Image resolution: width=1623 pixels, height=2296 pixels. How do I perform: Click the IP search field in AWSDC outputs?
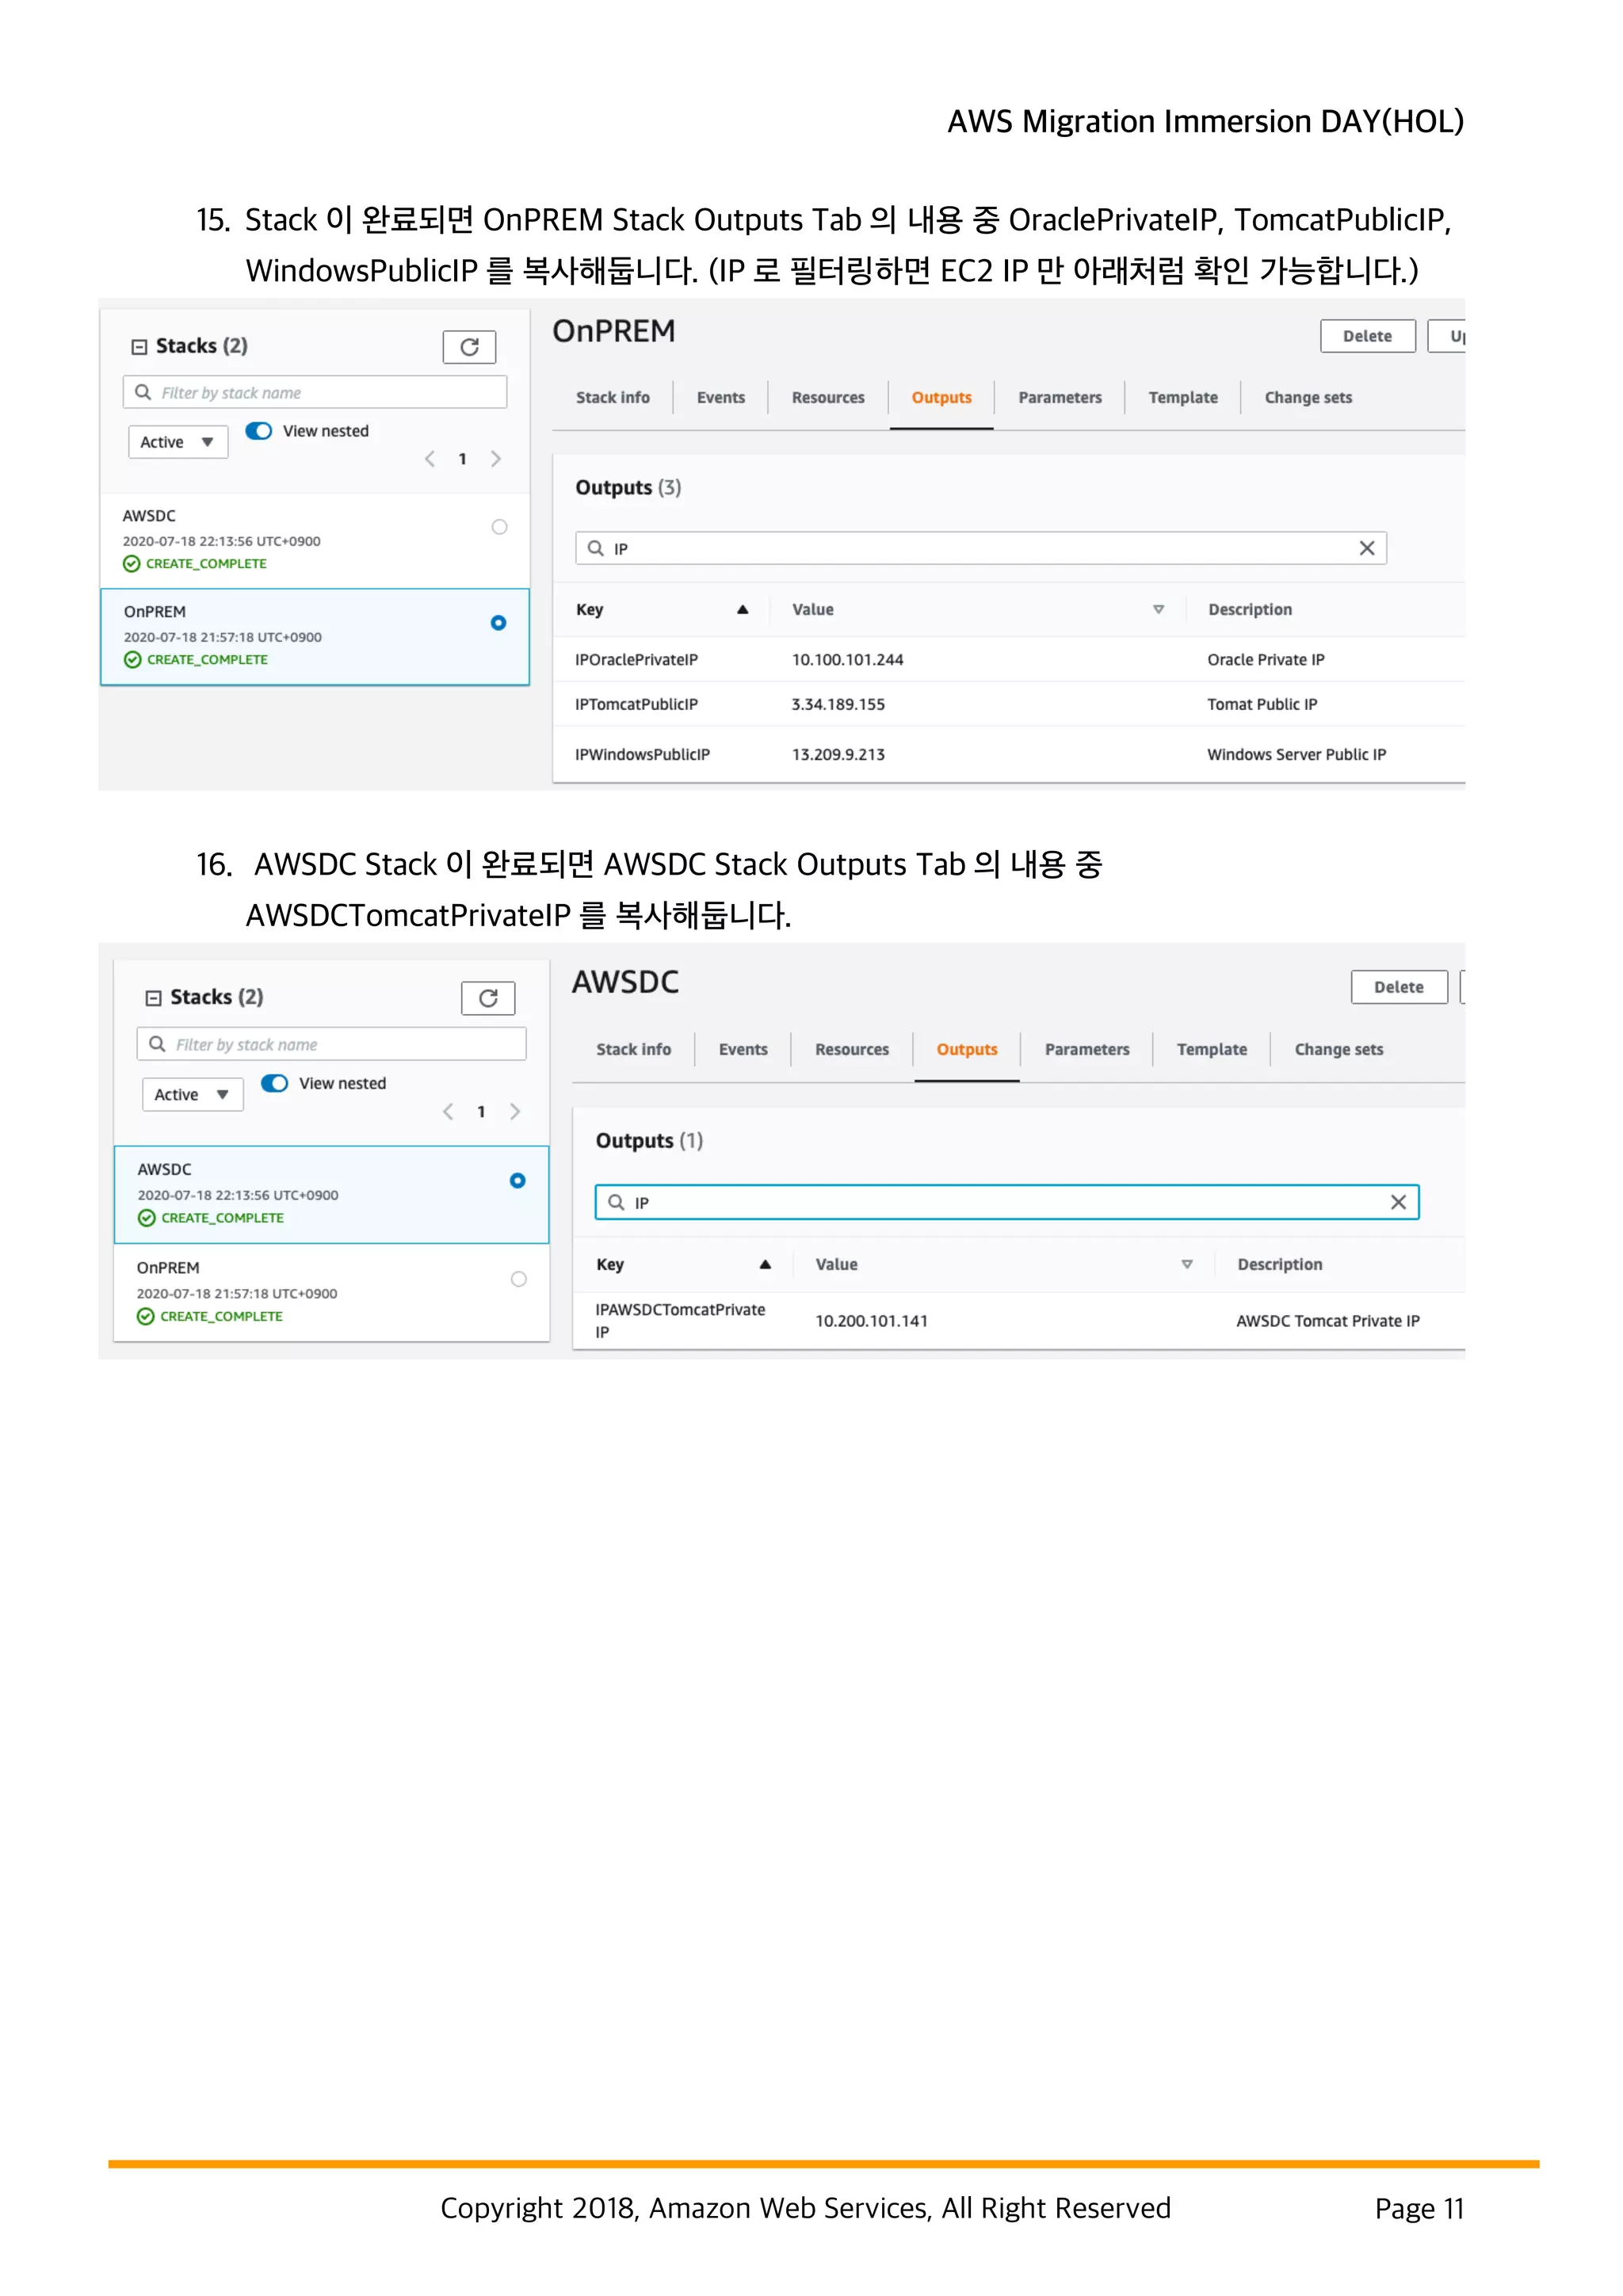[x=1006, y=1203]
